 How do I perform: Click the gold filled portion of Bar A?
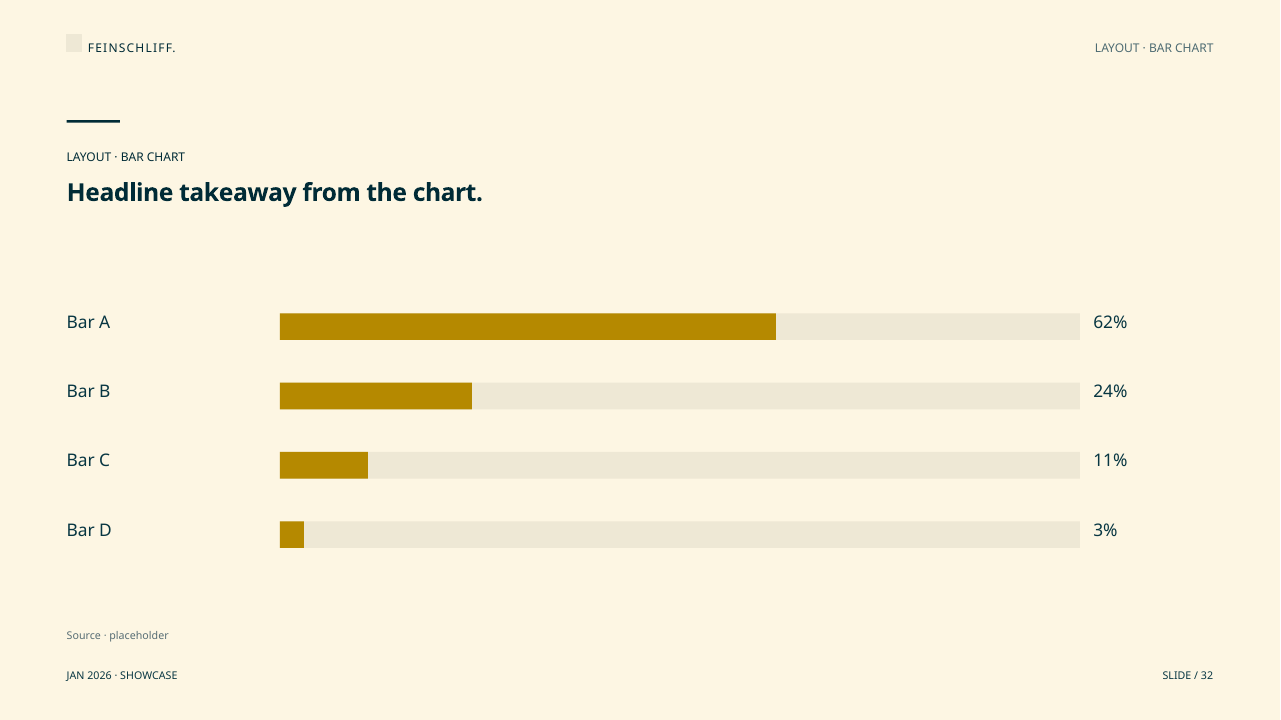point(528,327)
